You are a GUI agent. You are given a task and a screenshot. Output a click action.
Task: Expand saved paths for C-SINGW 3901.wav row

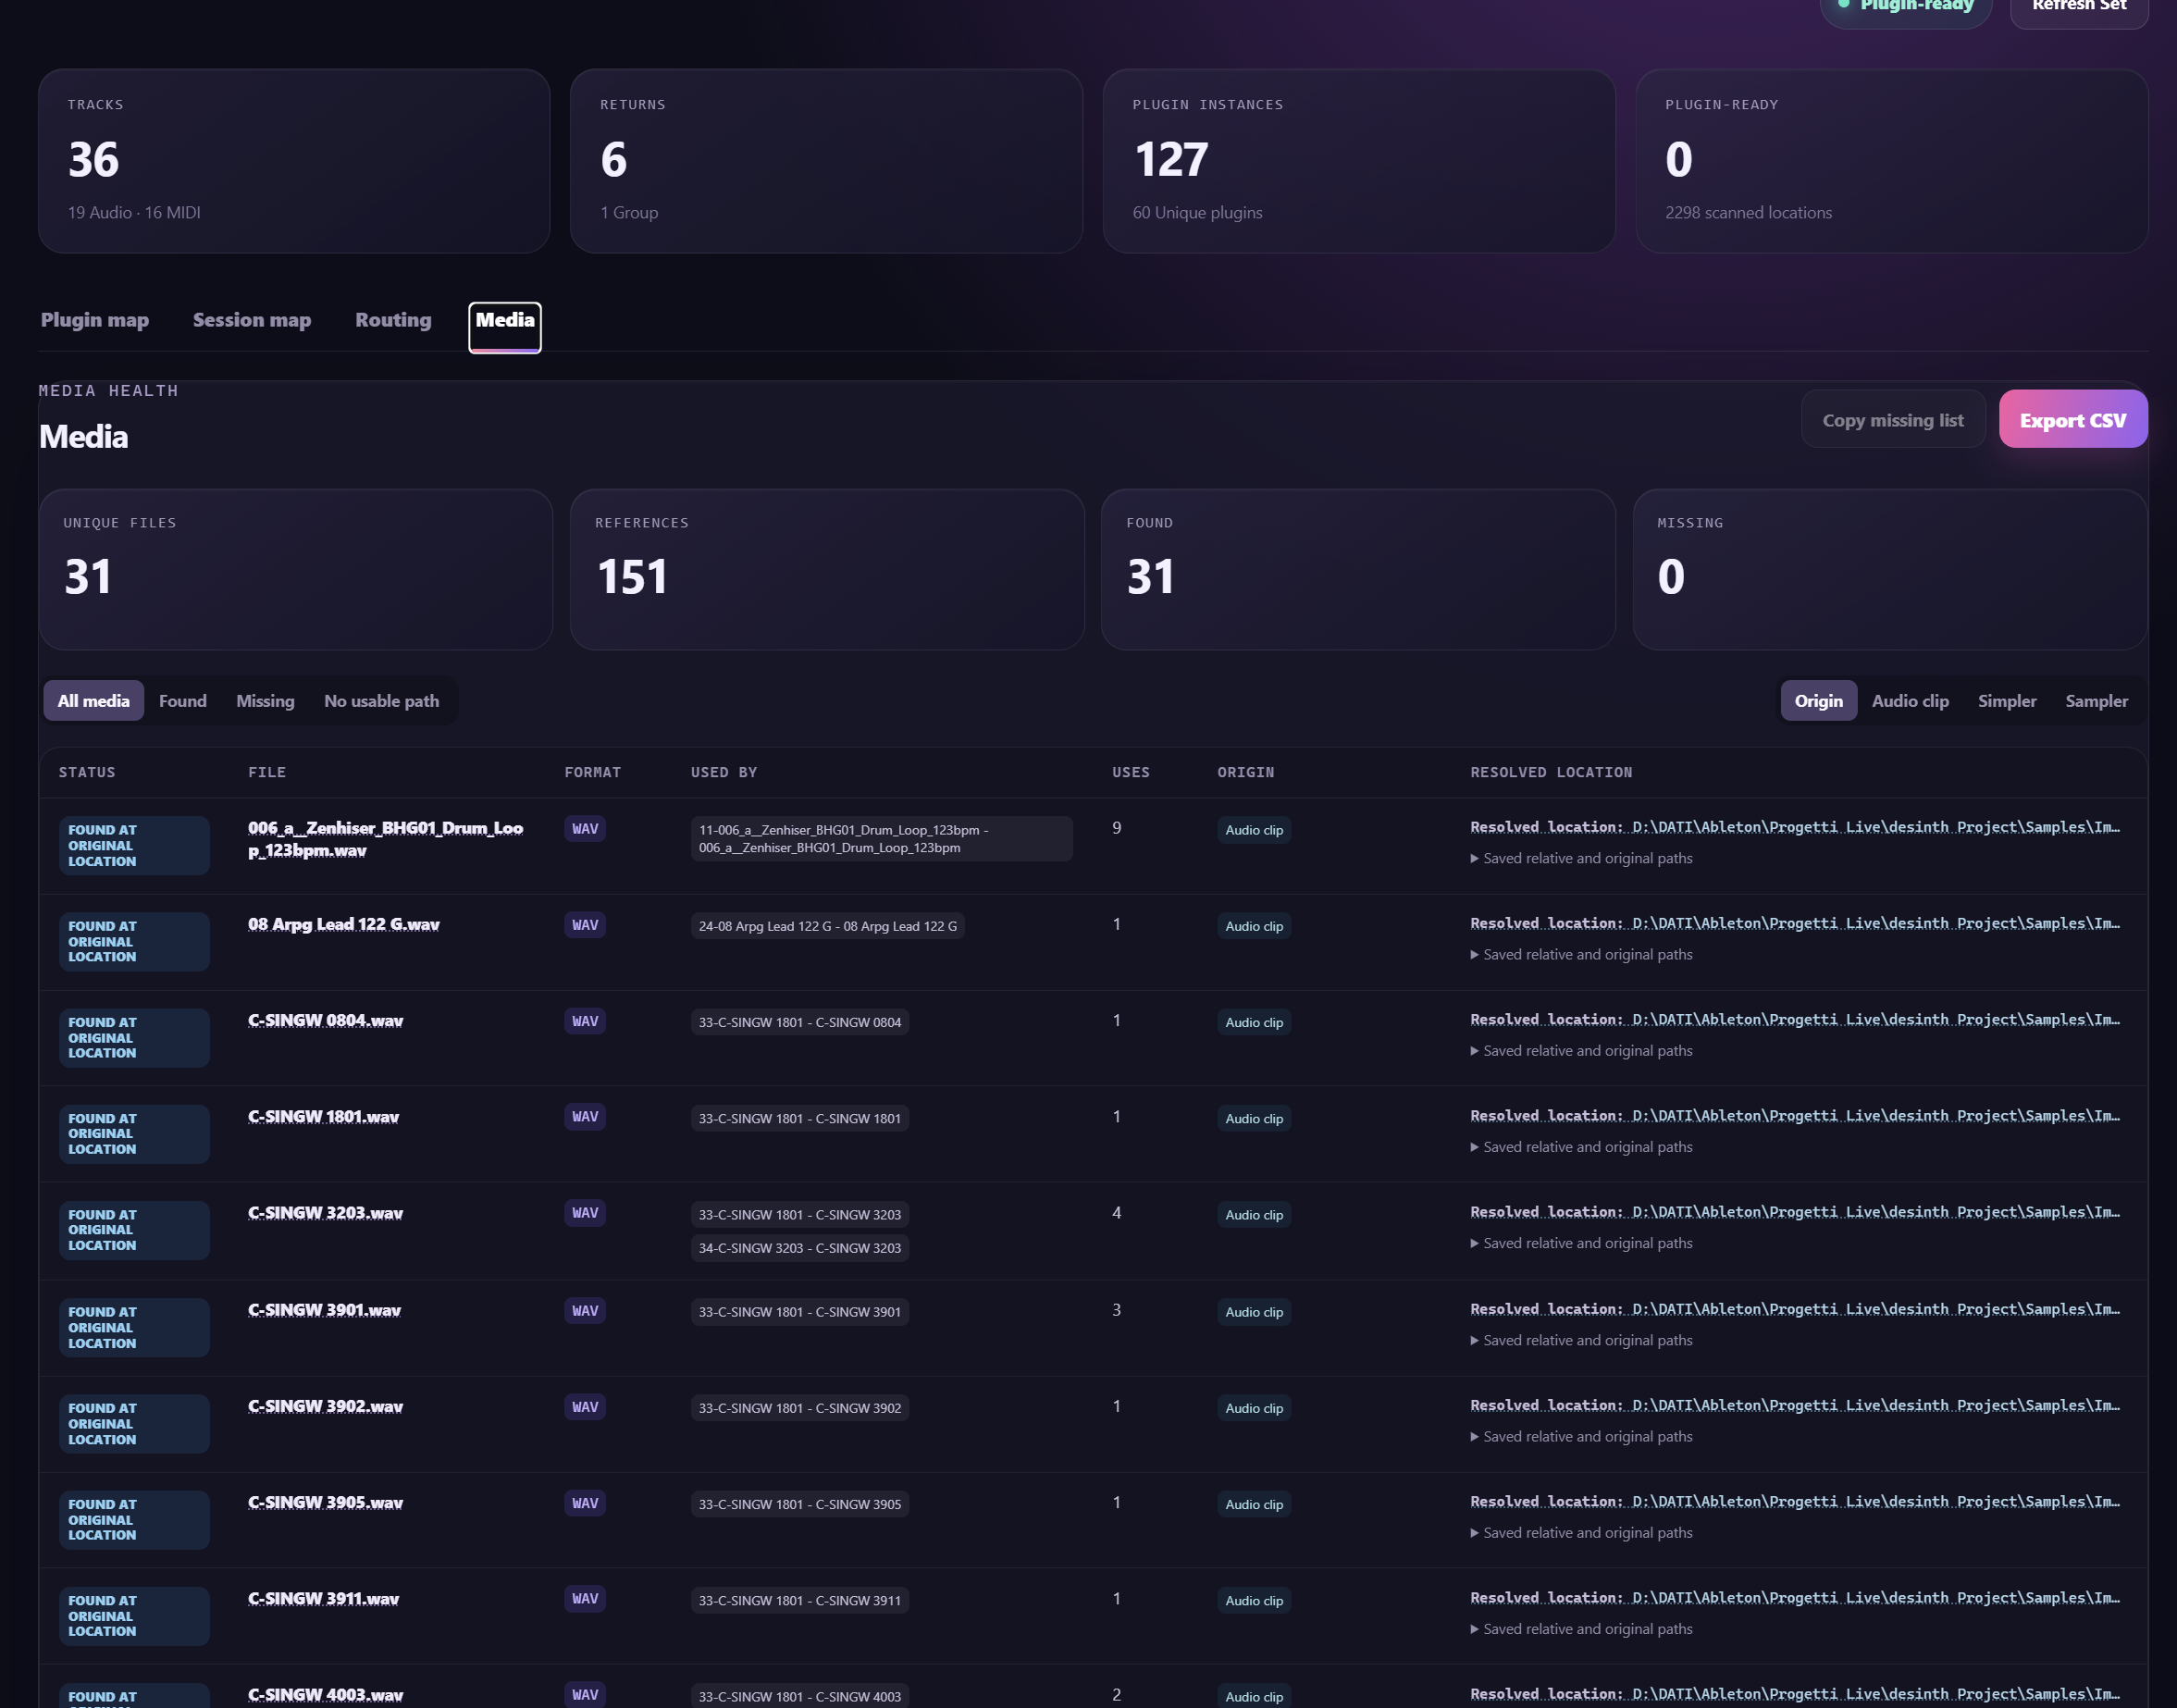point(1582,1340)
